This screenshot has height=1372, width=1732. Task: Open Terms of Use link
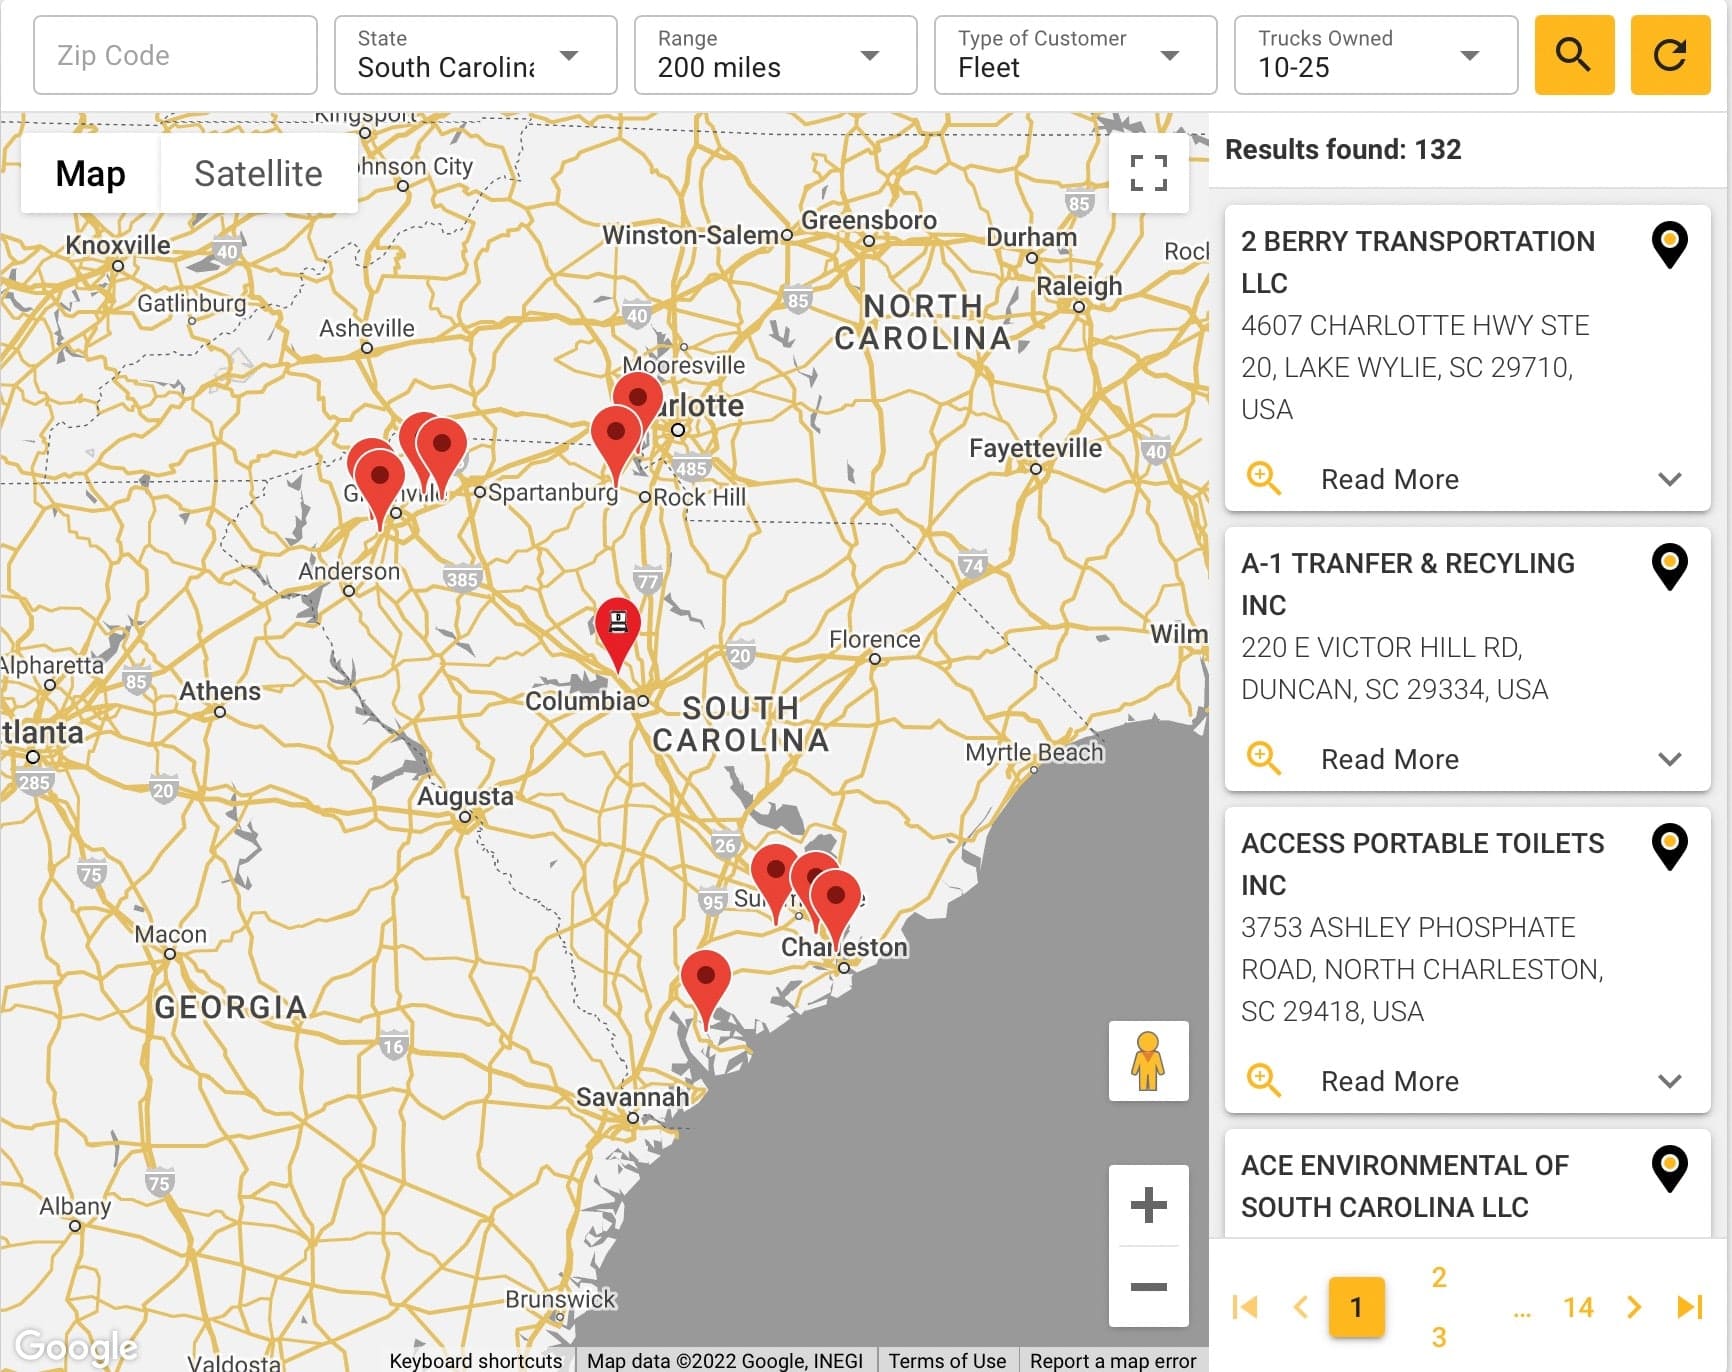(x=947, y=1360)
